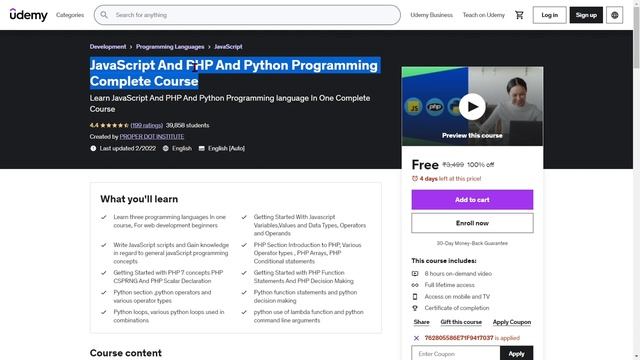Viewport: 640px width, 360px height.
Task: Click '30-Day Money-Back Guarantee' text
Action: (x=472, y=243)
